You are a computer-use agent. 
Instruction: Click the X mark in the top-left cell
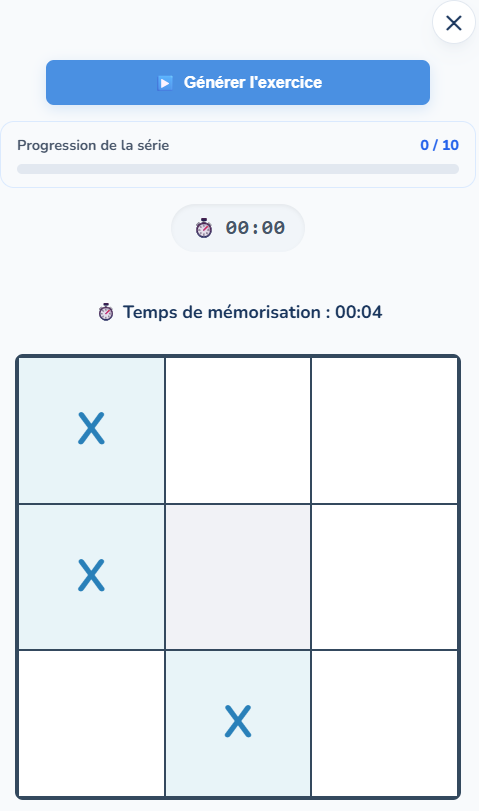pyautogui.click(x=92, y=428)
